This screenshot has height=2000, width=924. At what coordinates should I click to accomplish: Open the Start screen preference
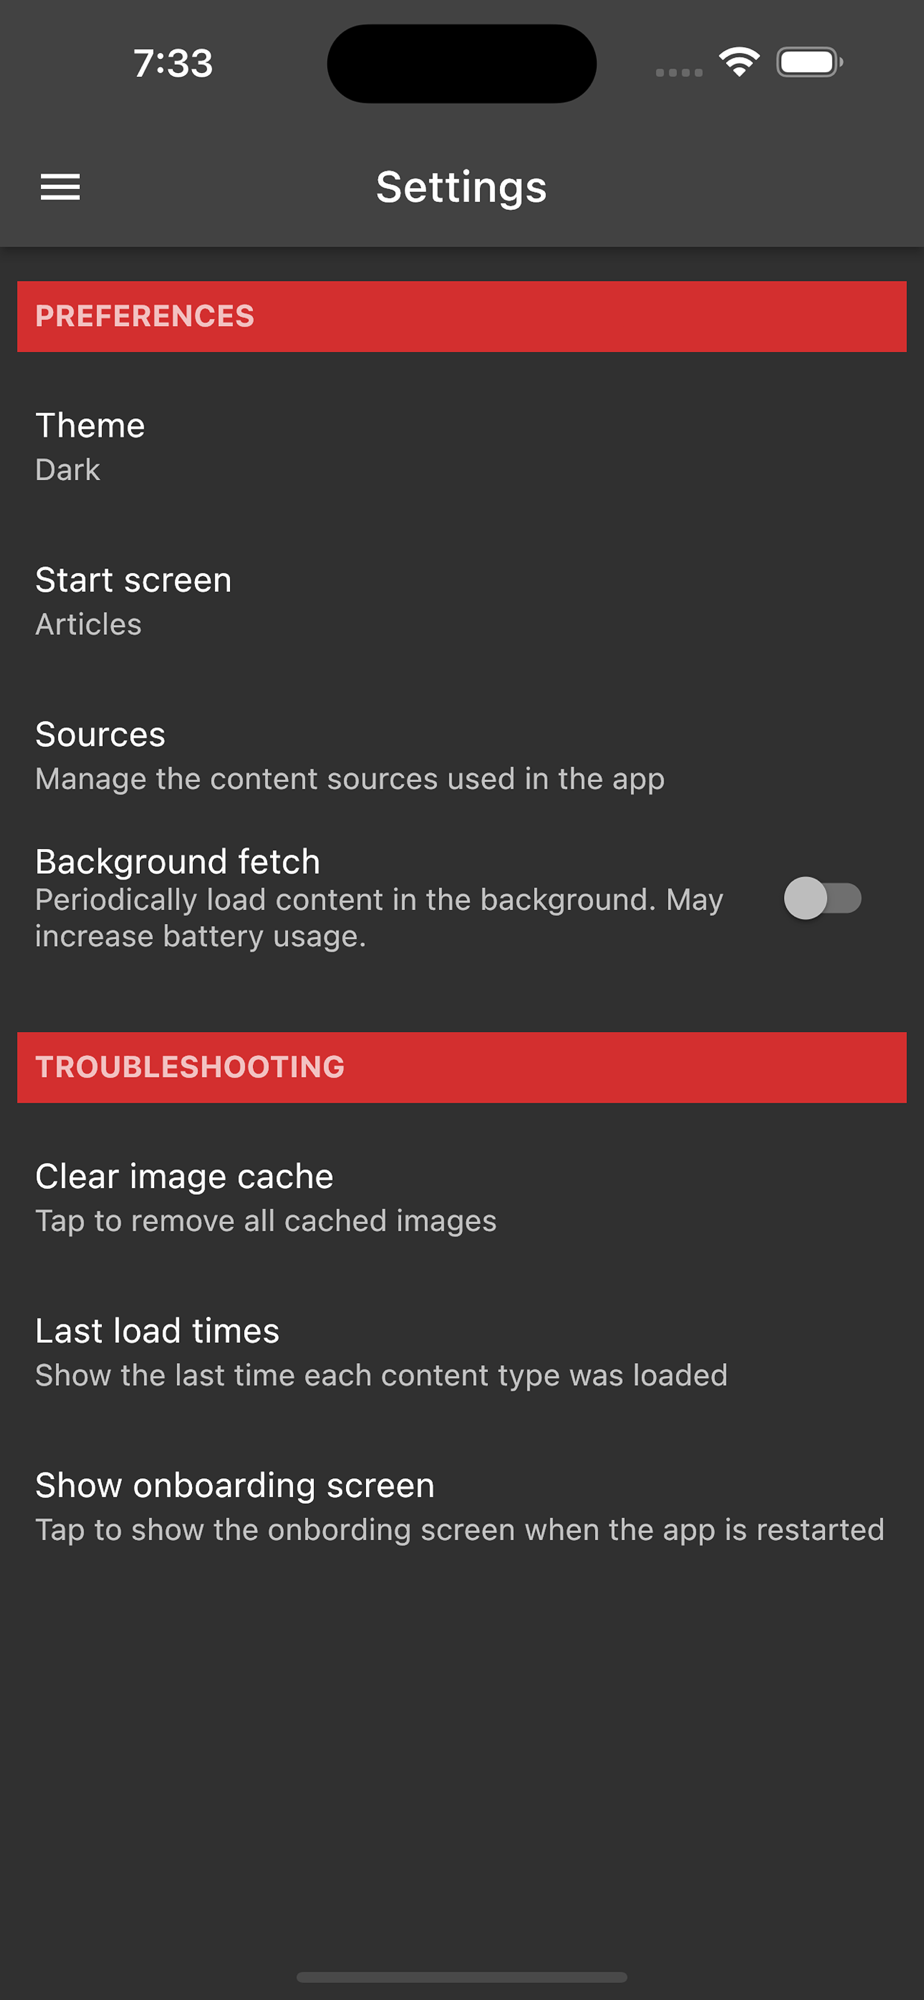point(462,601)
